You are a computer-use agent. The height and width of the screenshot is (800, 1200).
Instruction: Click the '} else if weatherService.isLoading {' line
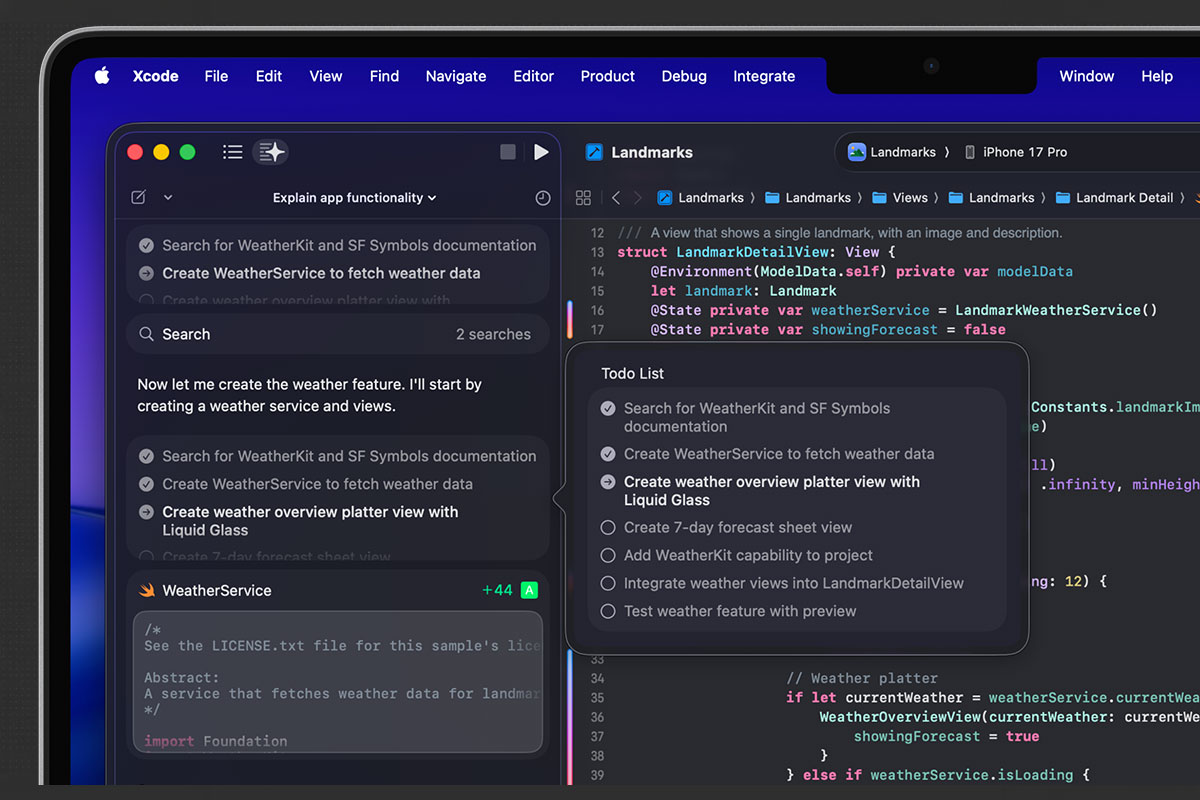[x=937, y=775]
